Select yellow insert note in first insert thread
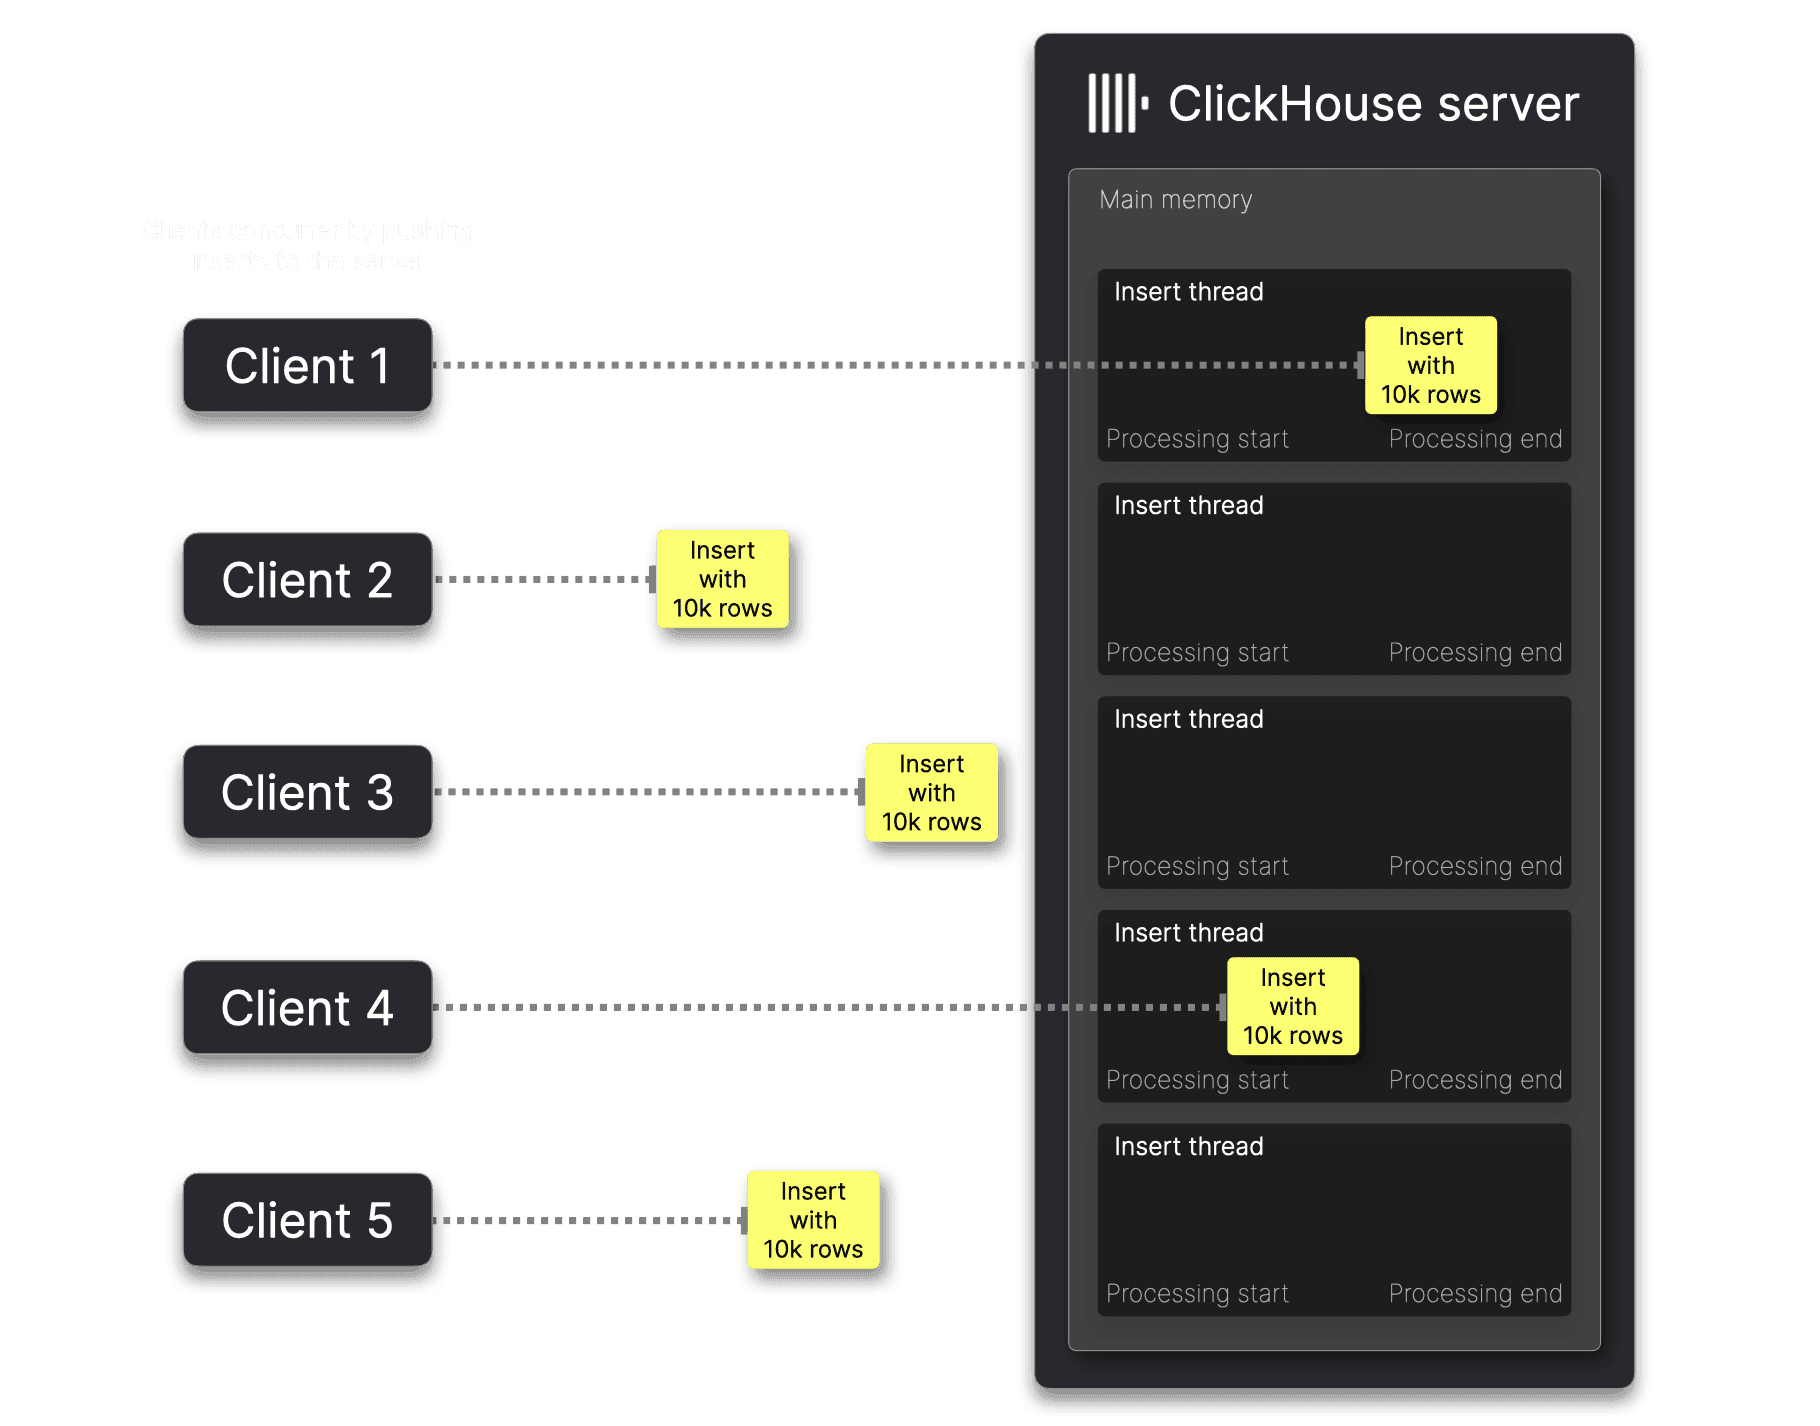Screen dimensions: 1820x1426 (1430, 365)
